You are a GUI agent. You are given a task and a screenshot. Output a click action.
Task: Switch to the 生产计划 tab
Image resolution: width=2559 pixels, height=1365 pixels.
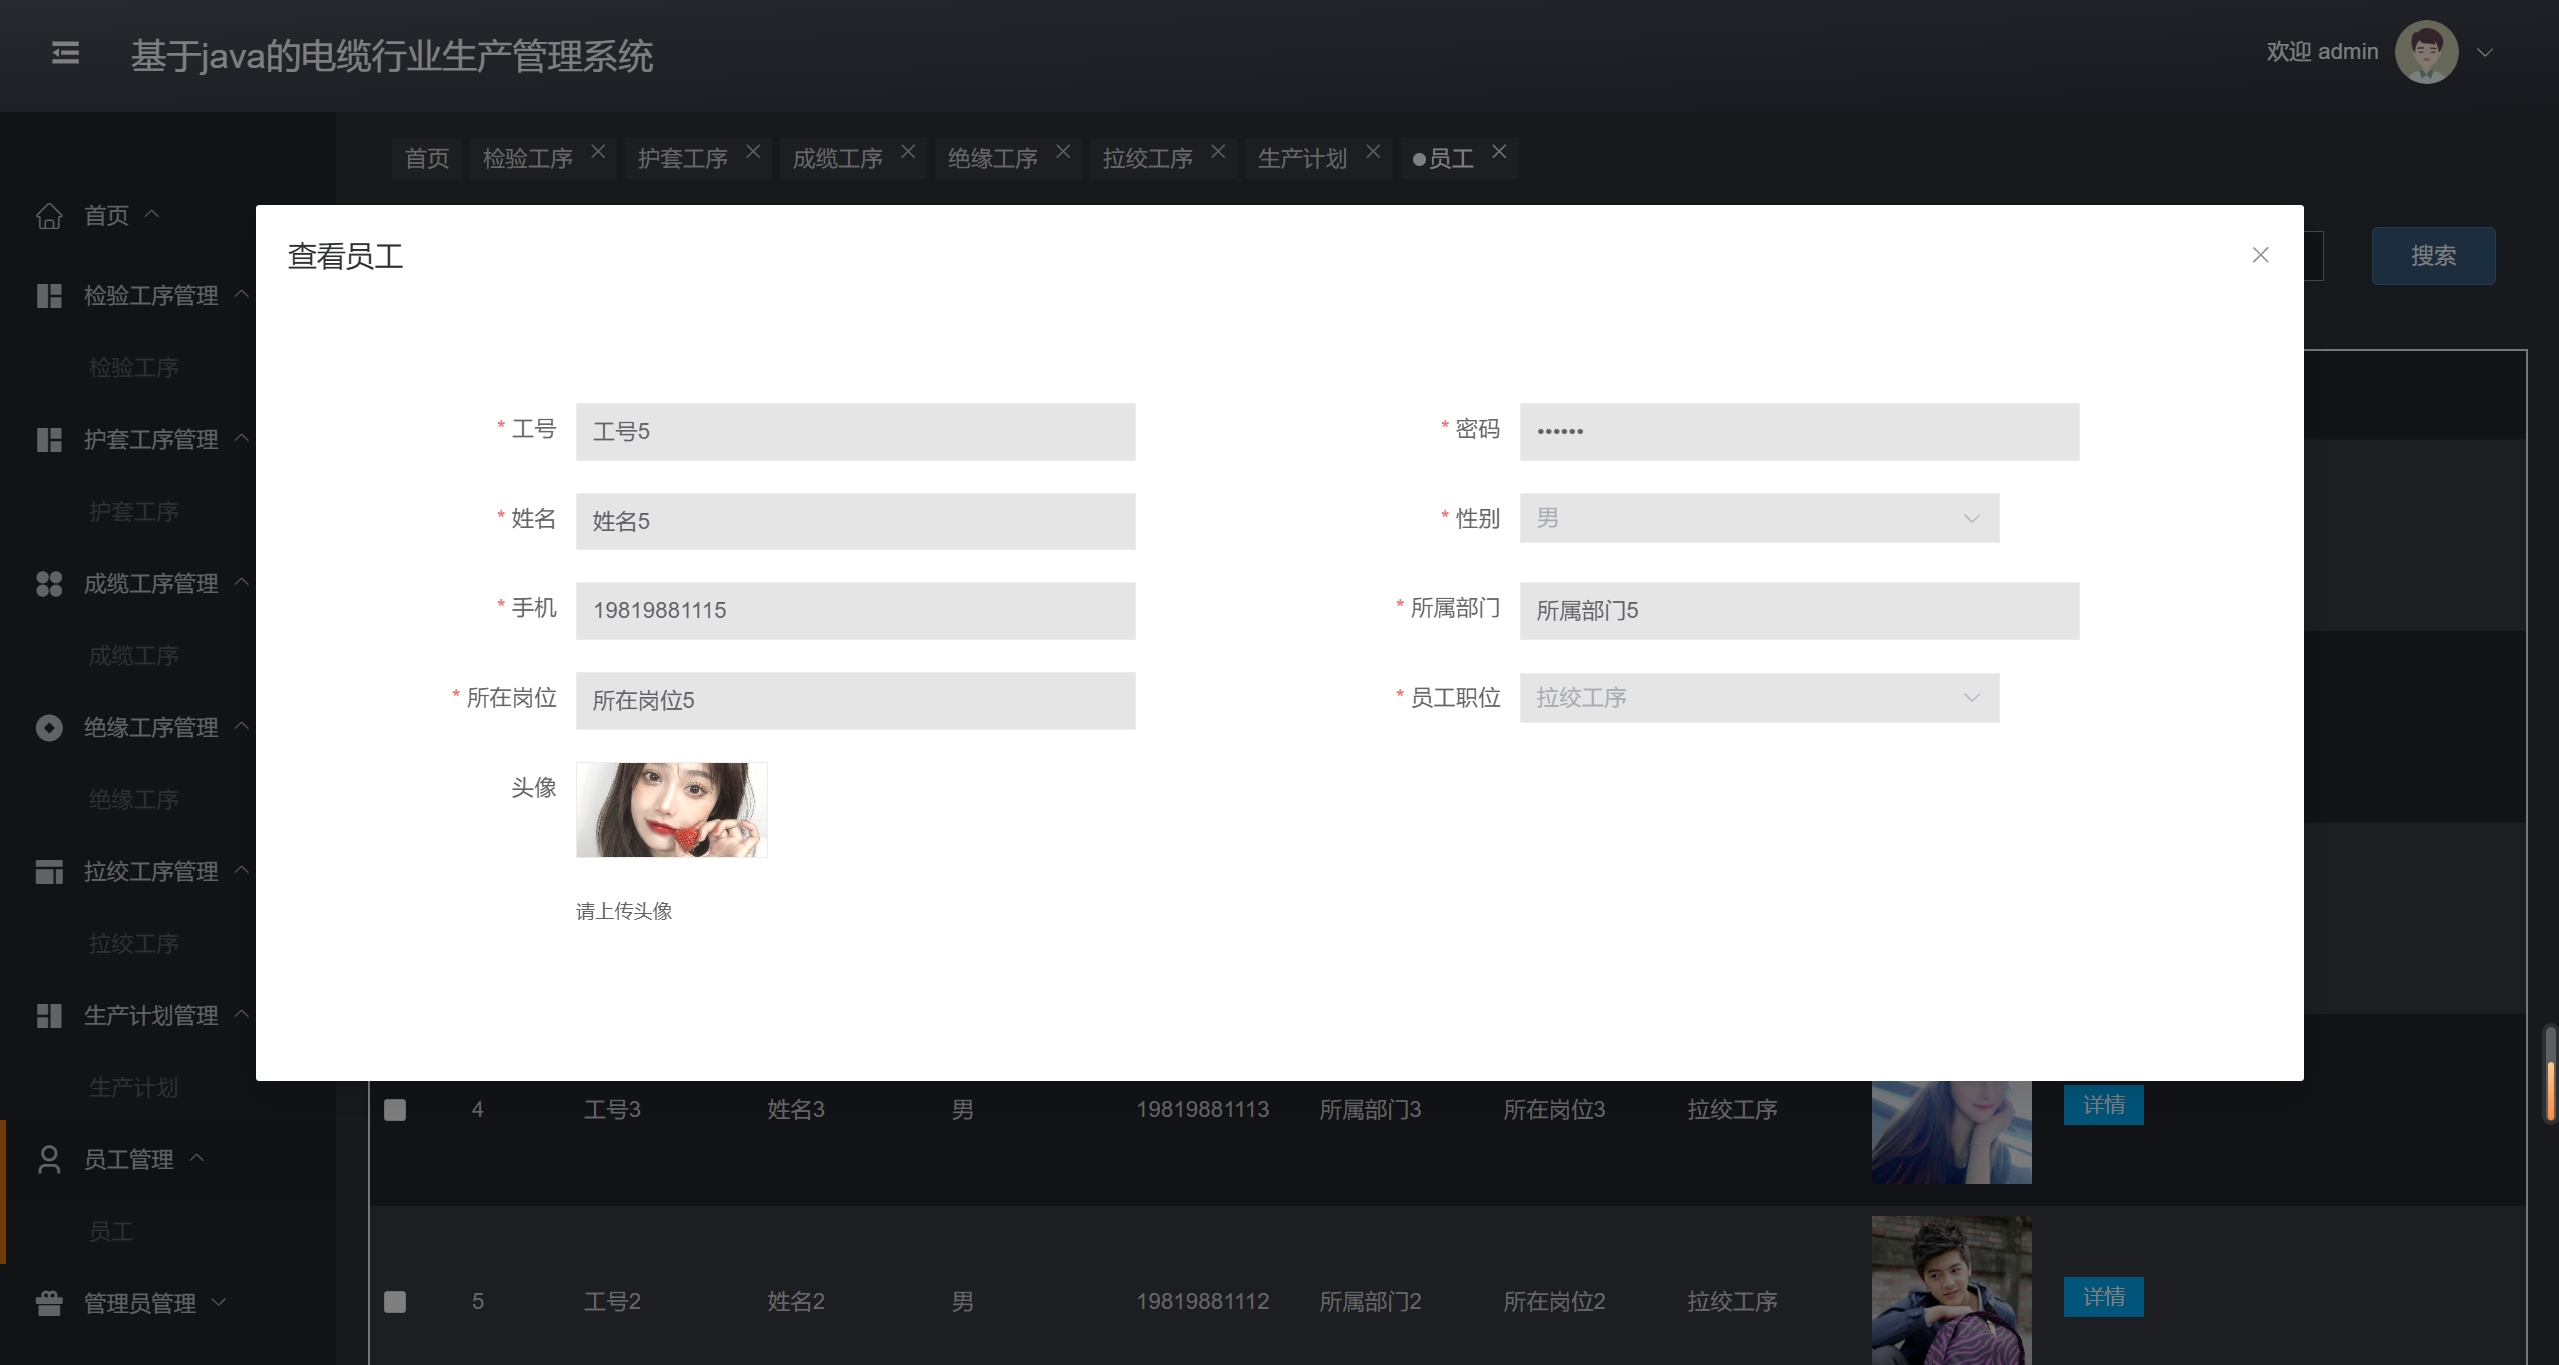(x=1303, y=158)
